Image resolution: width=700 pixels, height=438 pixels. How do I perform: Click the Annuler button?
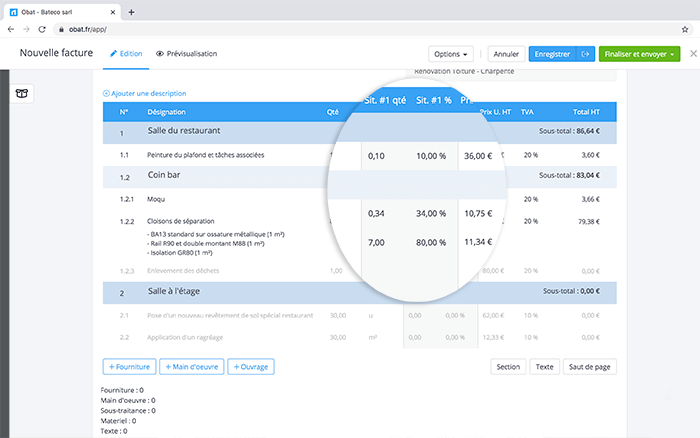tap(506, 54)
